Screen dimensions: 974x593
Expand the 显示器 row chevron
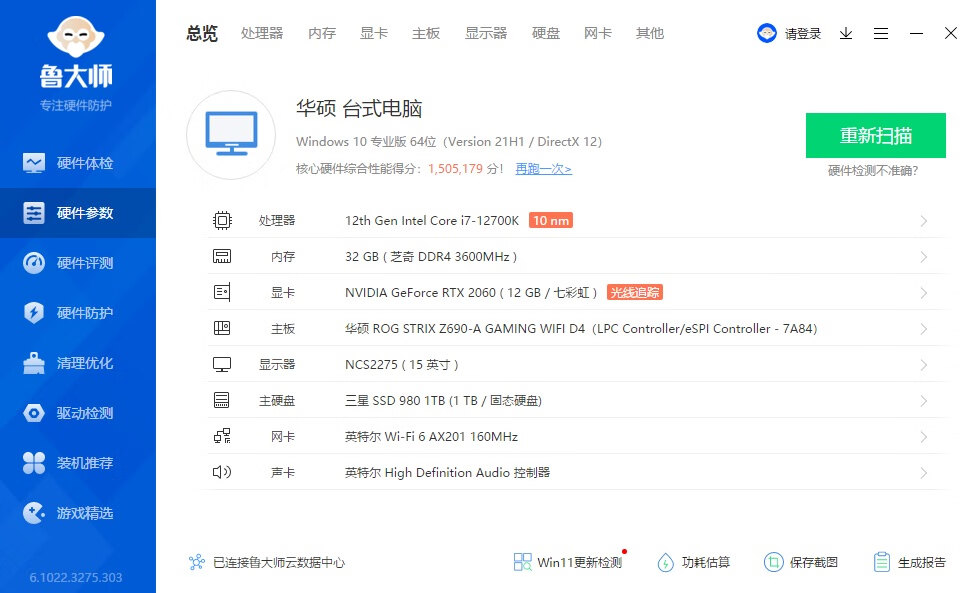[924, 365]
